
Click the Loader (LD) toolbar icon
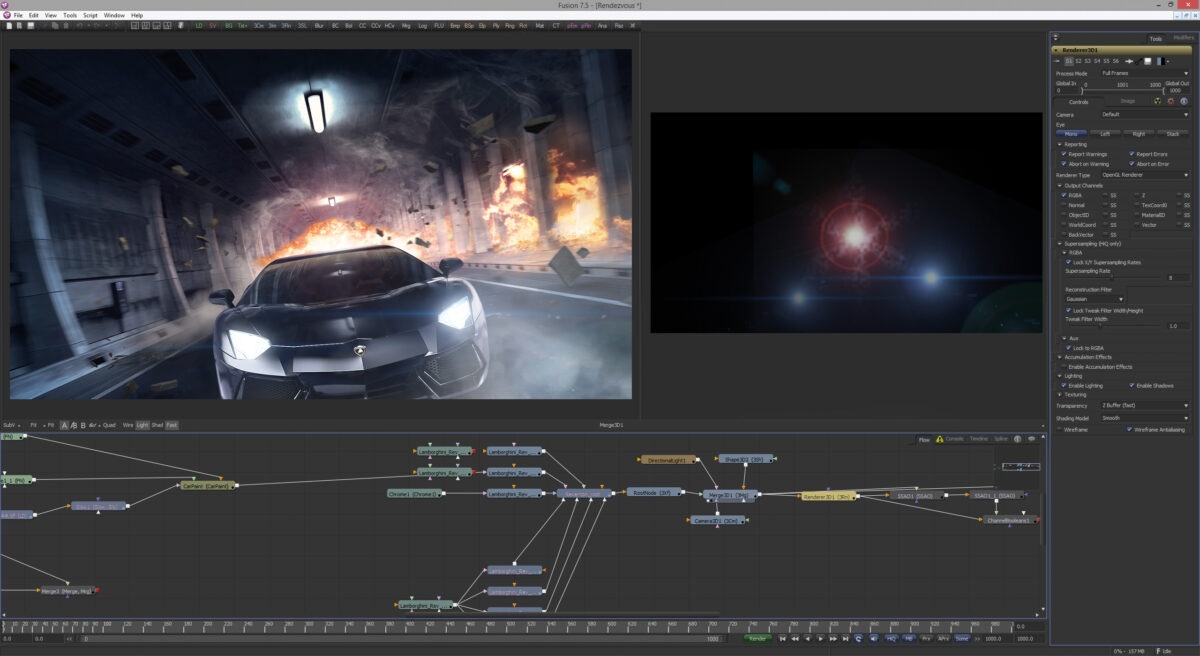point(198,25)
